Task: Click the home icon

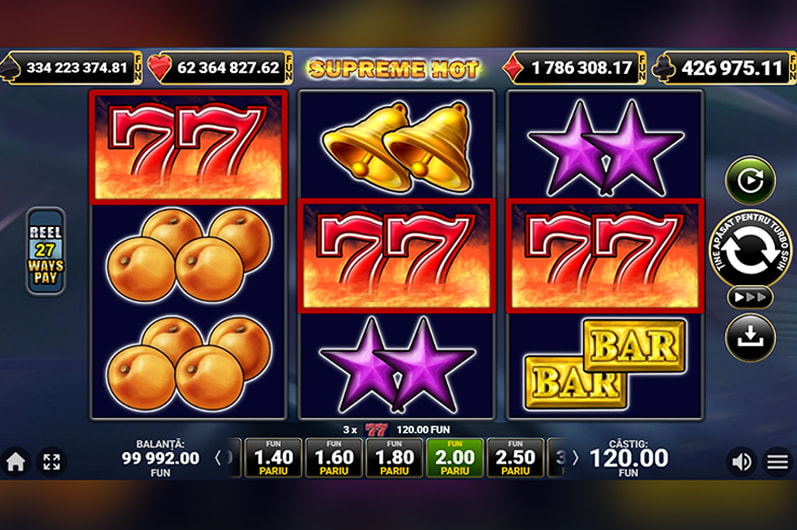Action: pos(16,462)
